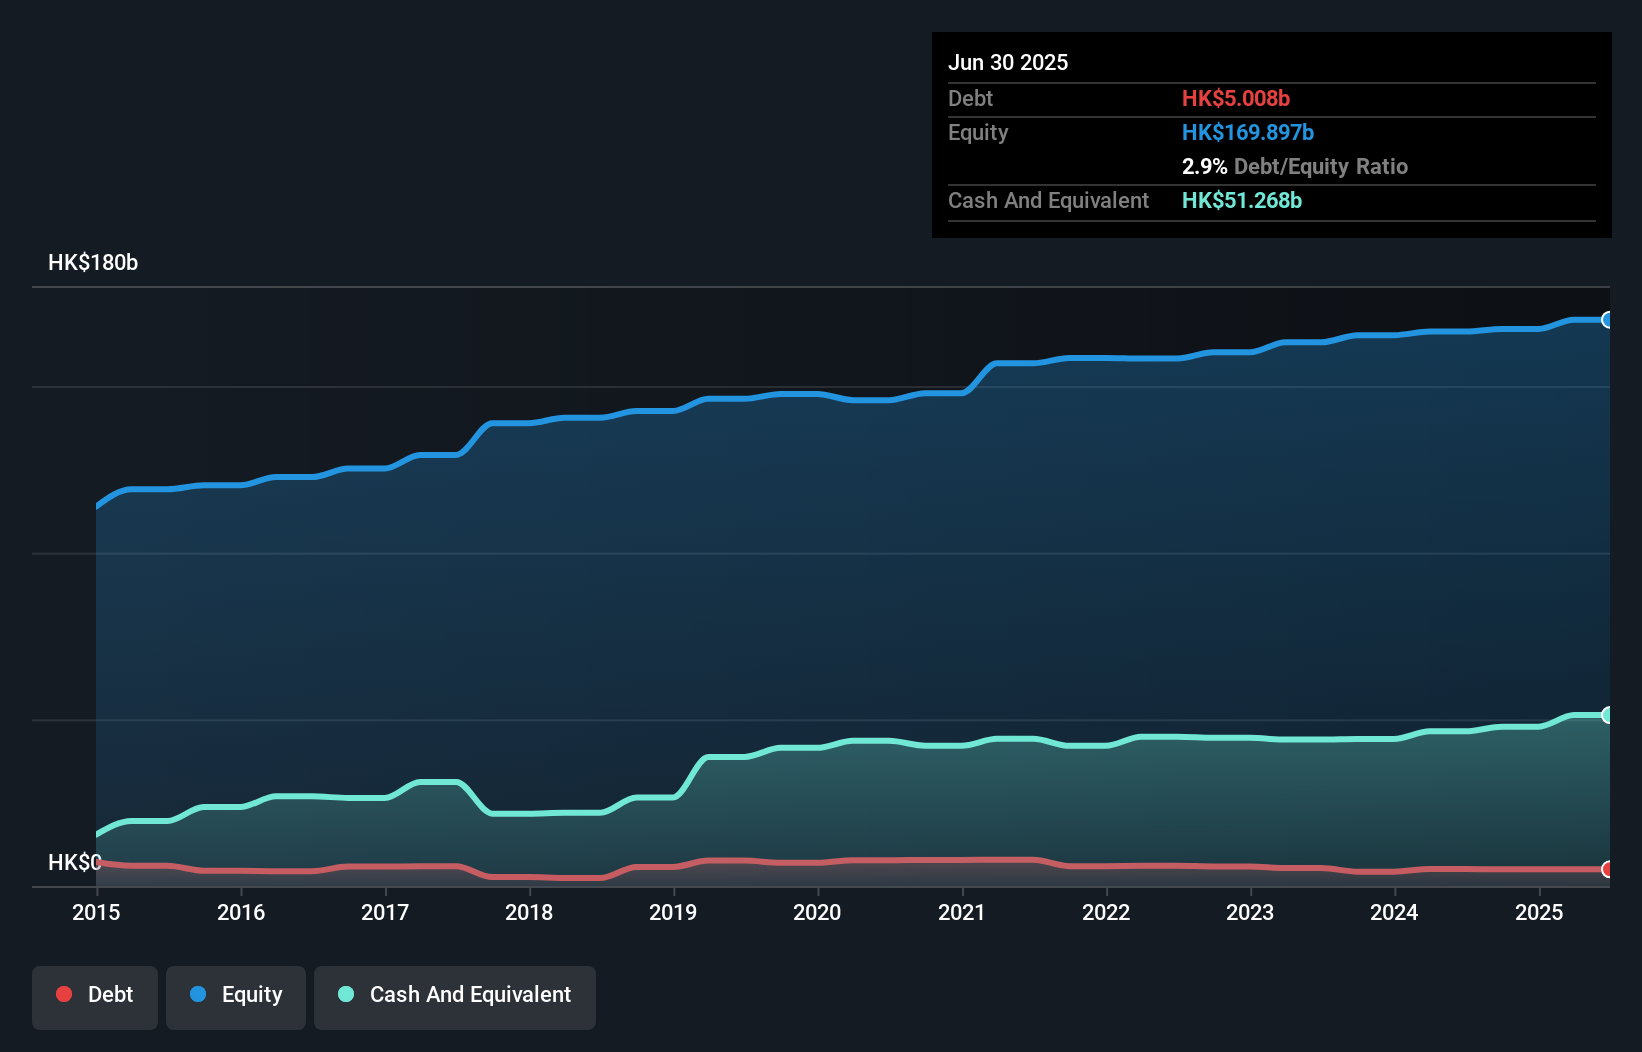Click the HK$51.268b cash value
1642x1052 pixels.
1241,200
